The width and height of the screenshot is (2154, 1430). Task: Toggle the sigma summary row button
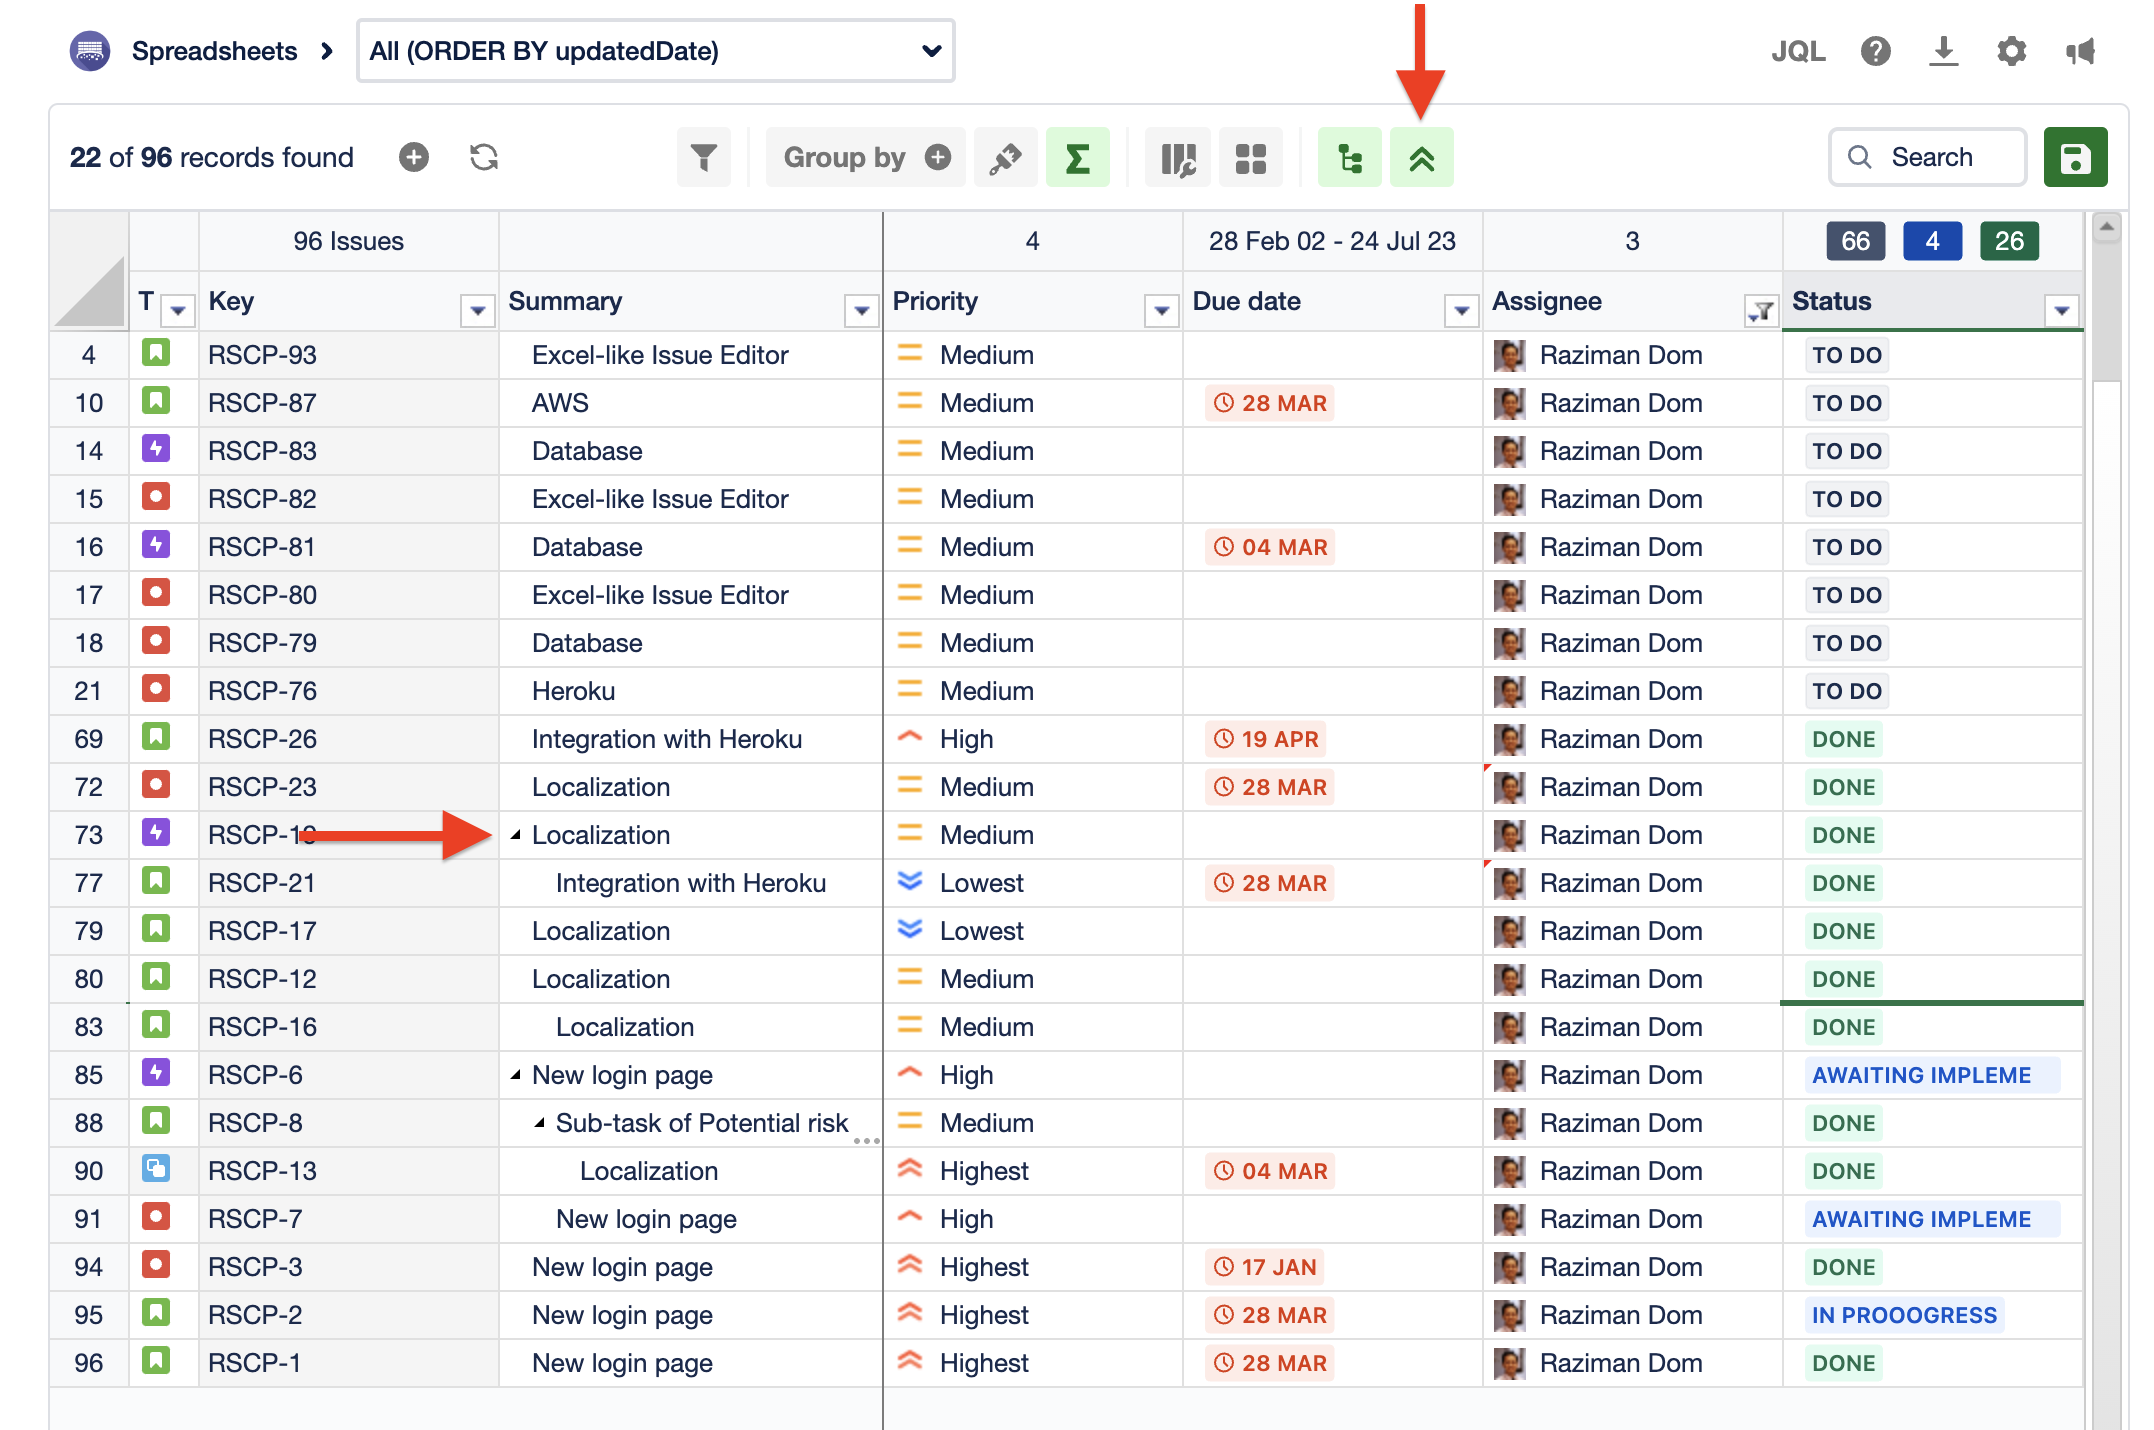click(1077, 157)
